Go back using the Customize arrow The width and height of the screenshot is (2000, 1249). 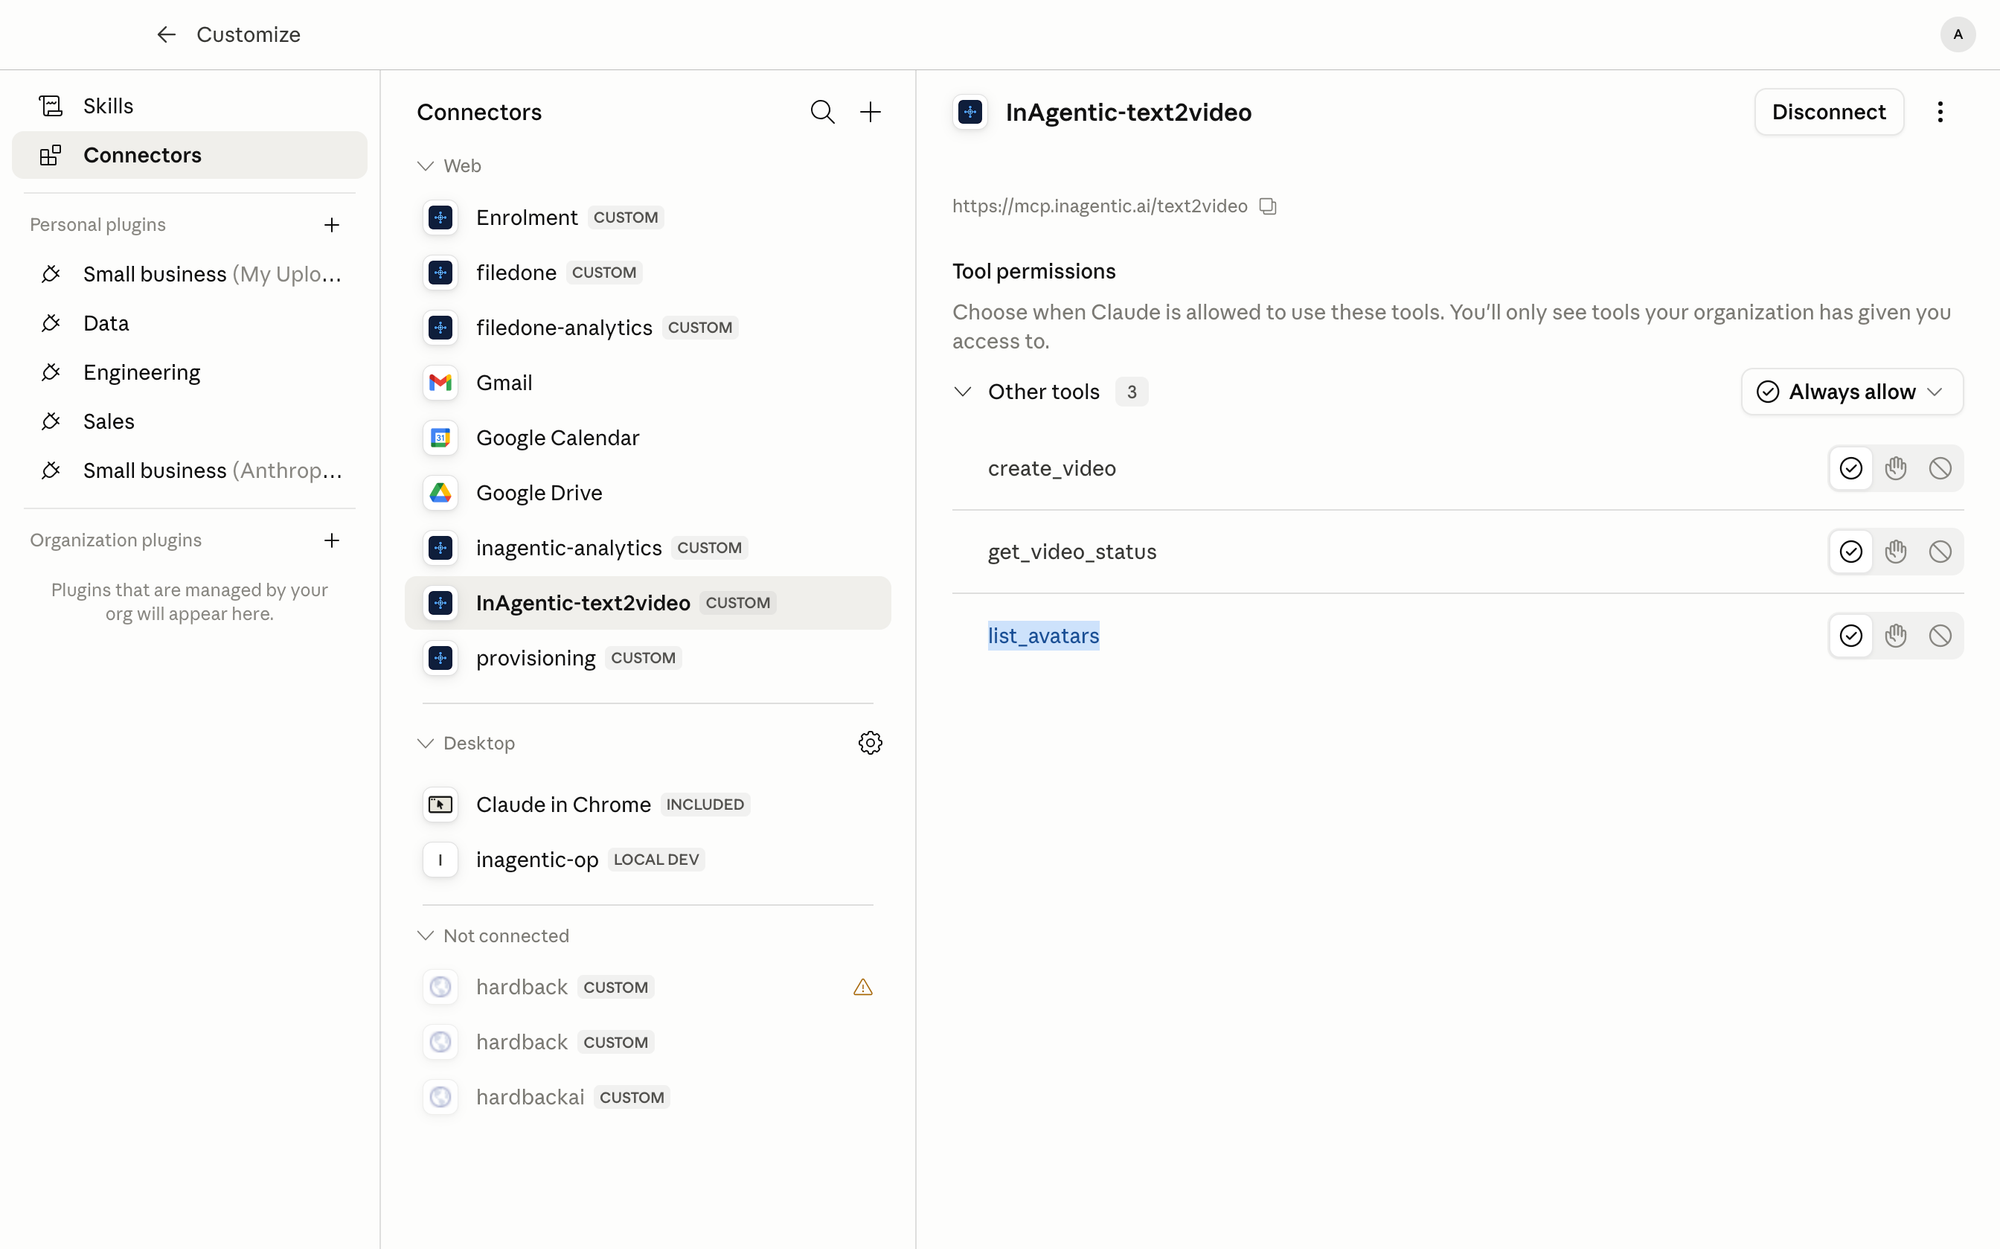point(166,35)
